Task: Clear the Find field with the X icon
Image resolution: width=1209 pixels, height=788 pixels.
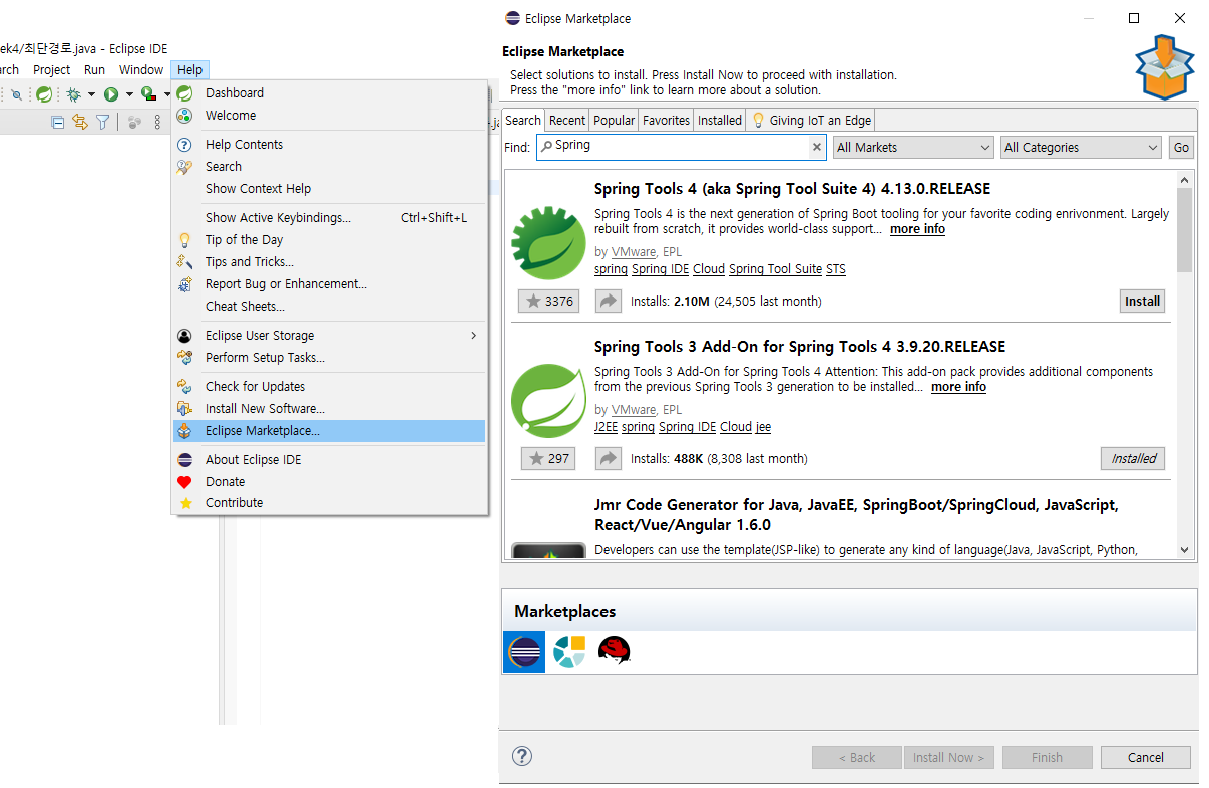Action: (x=817, y=147)
